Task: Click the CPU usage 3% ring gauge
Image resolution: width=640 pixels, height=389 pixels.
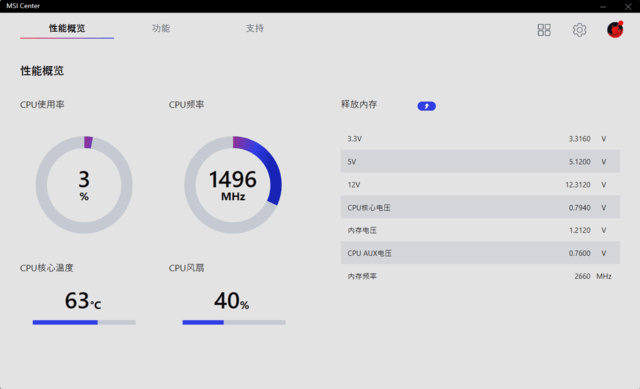Action: pyautogui.click(x=84, y=185)
